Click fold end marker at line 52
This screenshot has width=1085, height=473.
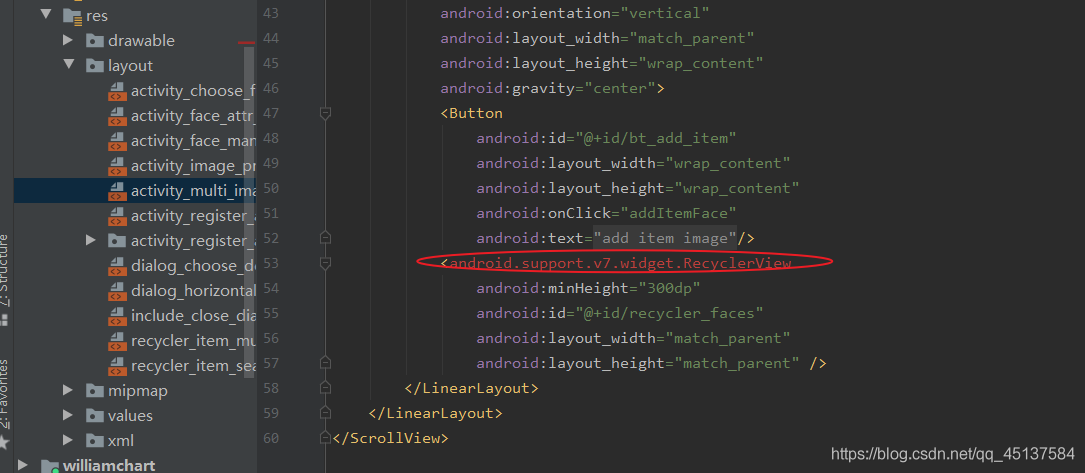click(x=325, y=238)
